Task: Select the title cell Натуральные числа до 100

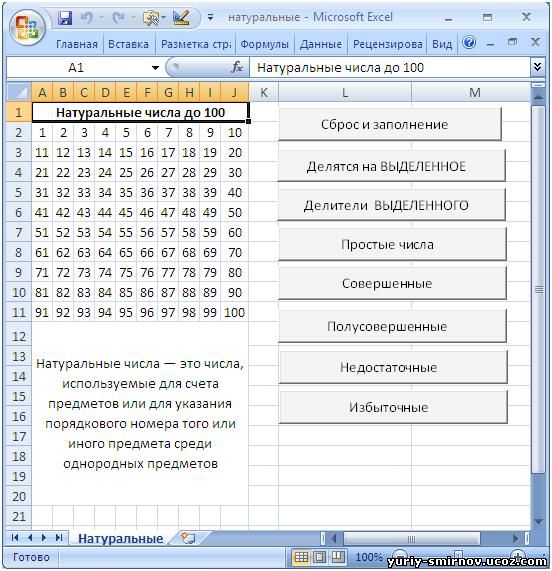Action: [x=140, y=112]
